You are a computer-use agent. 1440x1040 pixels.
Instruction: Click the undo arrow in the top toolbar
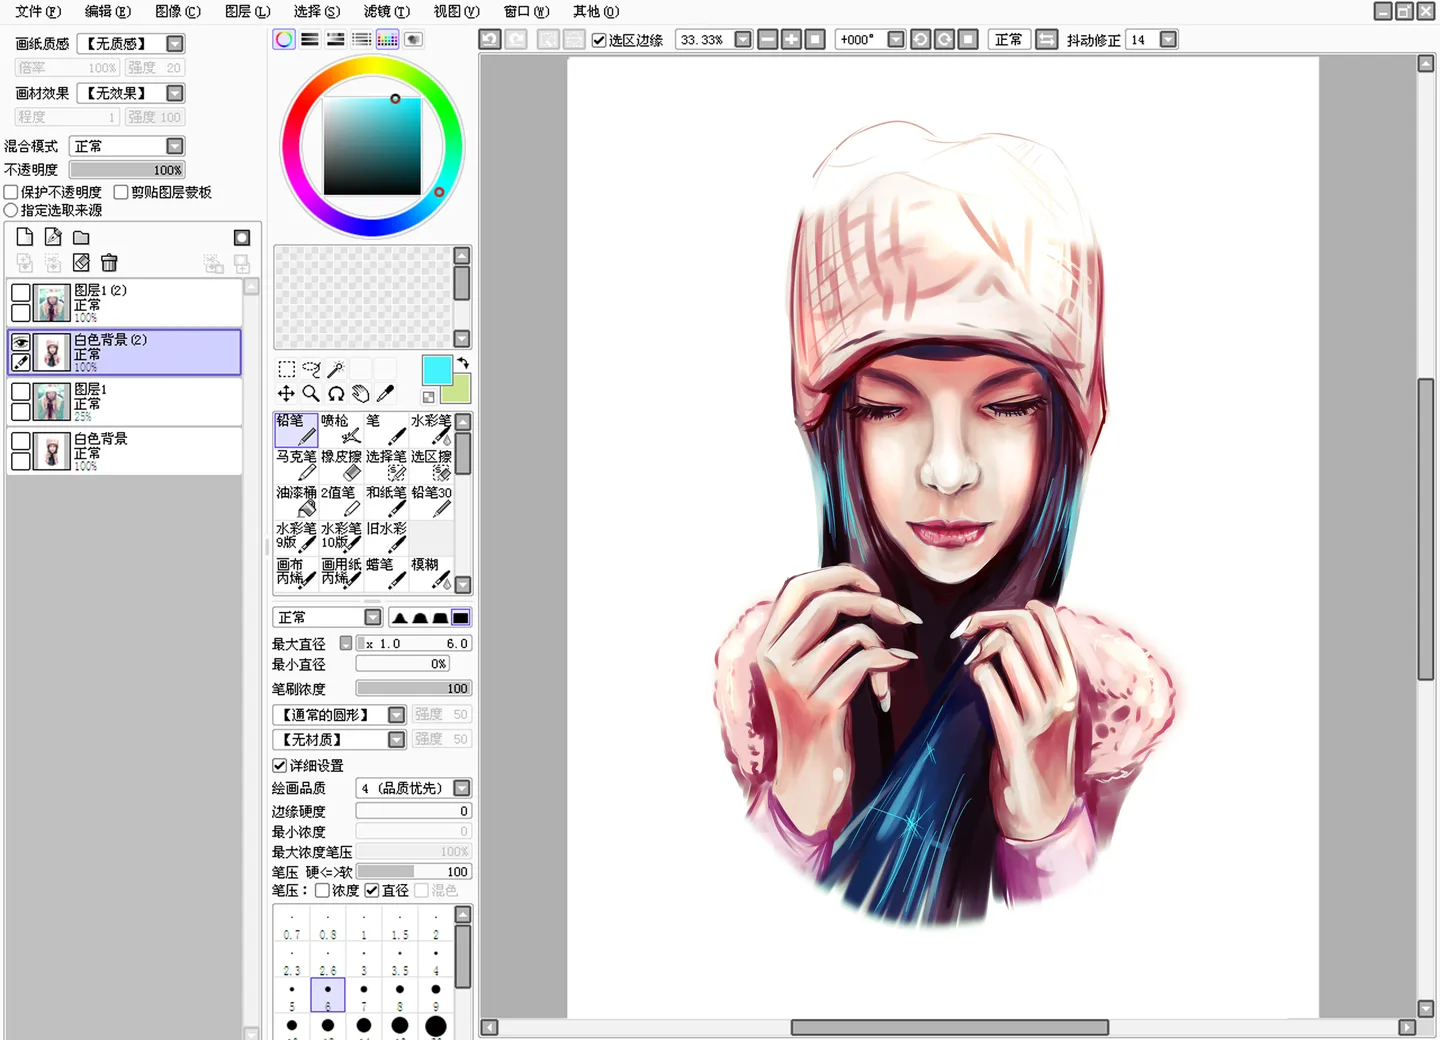(489, 40)
